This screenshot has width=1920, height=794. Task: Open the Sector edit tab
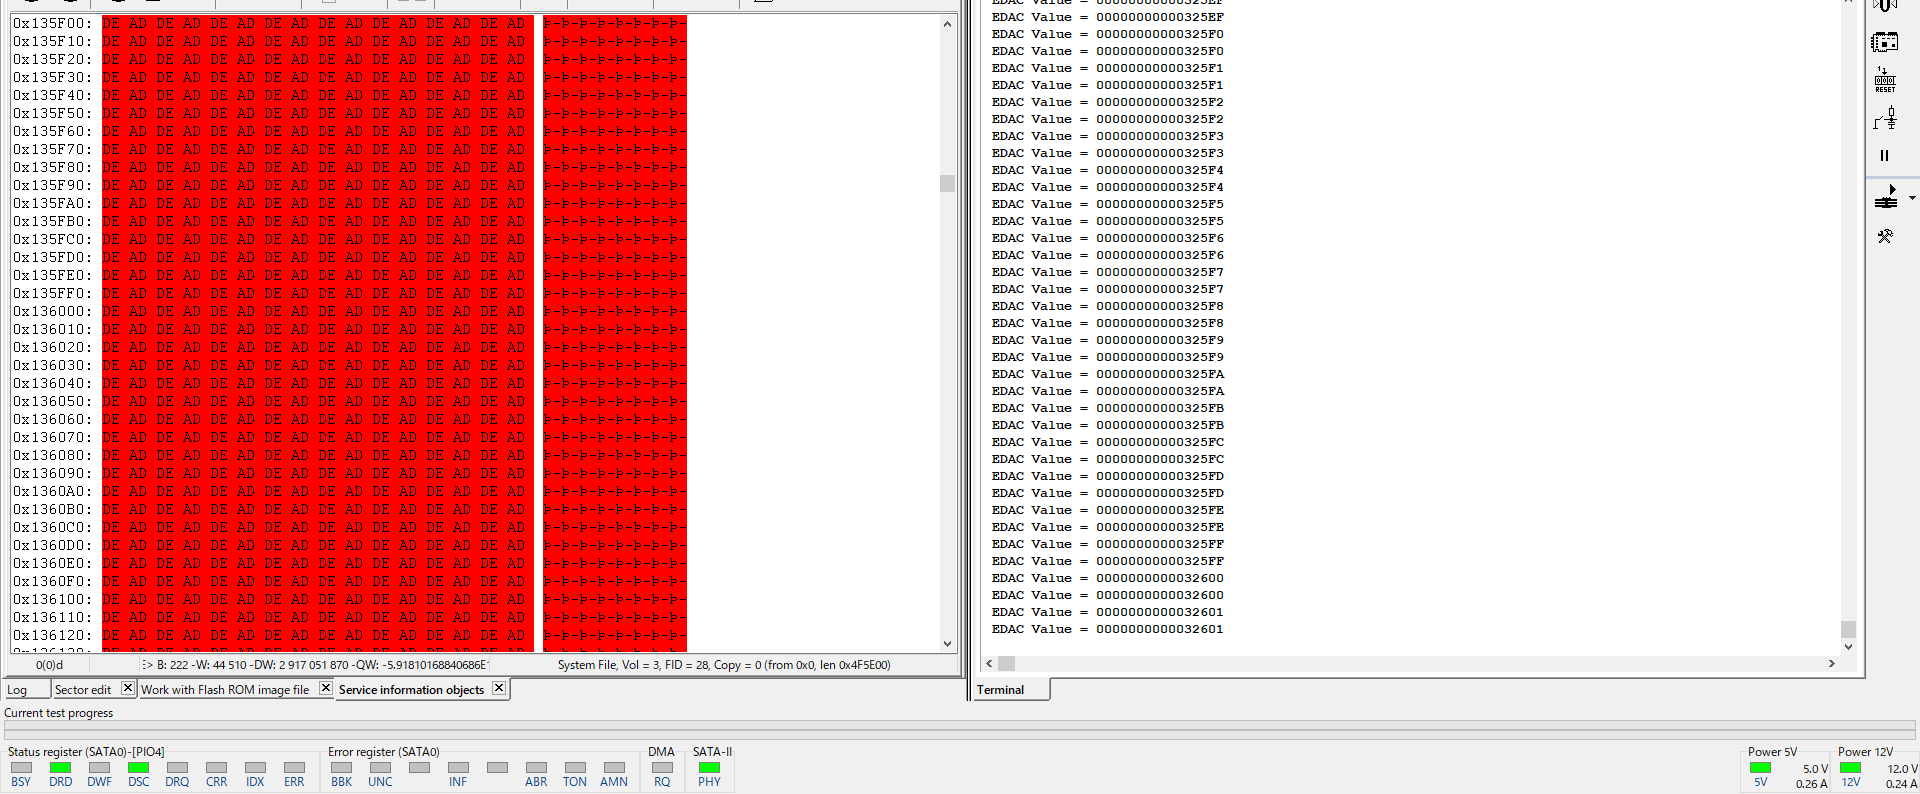[83, 690]
